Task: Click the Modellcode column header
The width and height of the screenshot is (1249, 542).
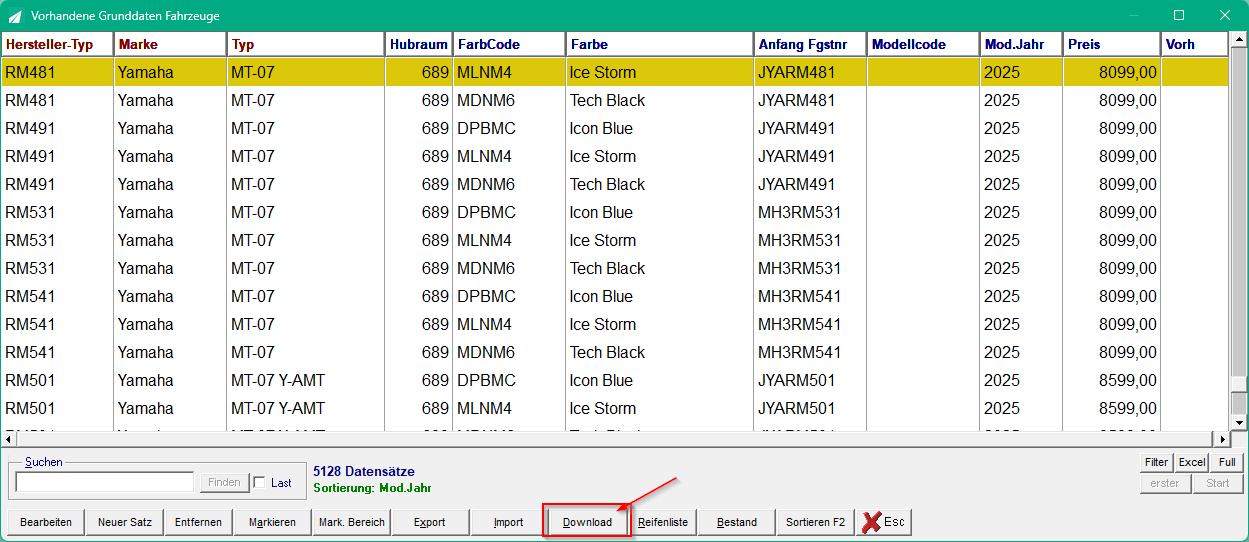Action: [x=923, y=44]
